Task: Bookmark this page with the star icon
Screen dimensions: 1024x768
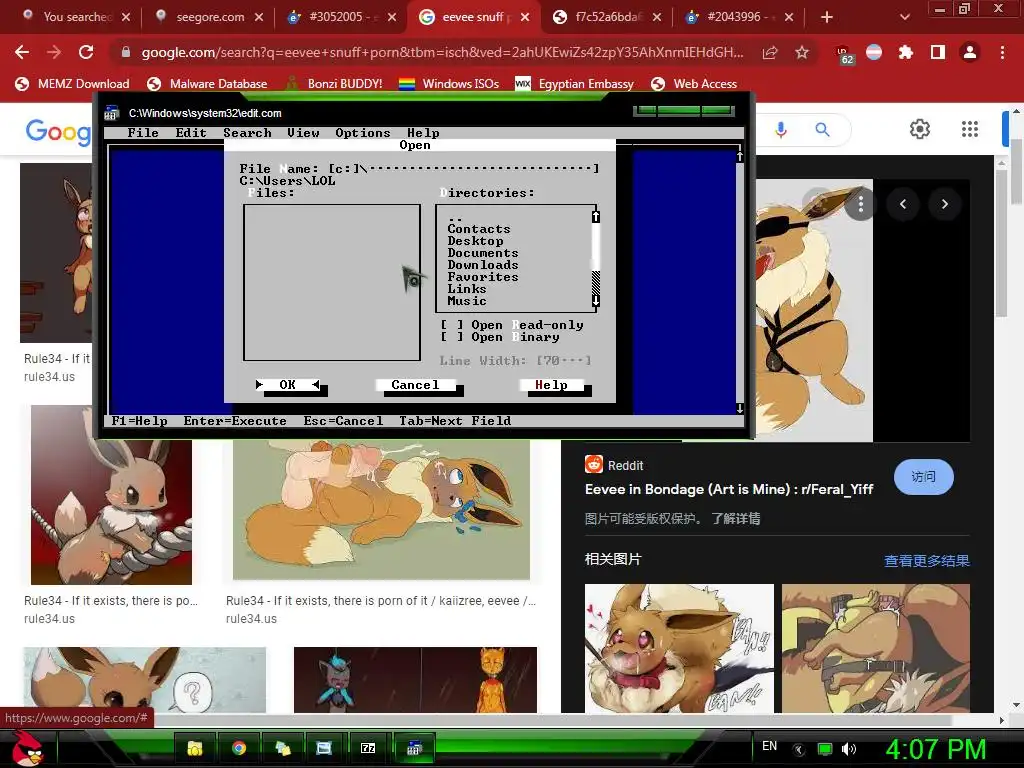Action: [x=802, y=52]
